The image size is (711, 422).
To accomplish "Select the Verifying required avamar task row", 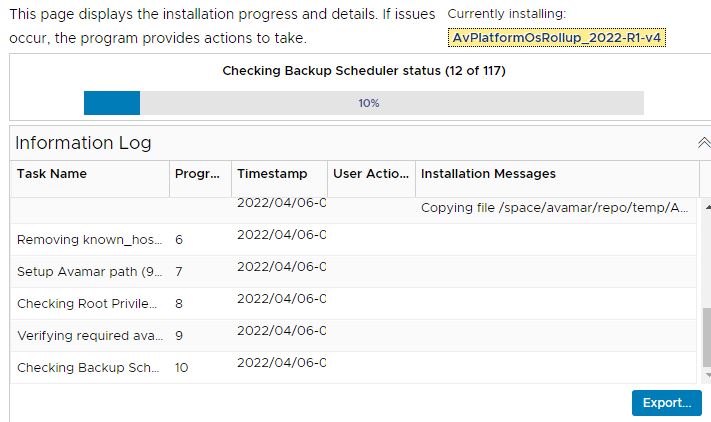I will coord(88,336).
